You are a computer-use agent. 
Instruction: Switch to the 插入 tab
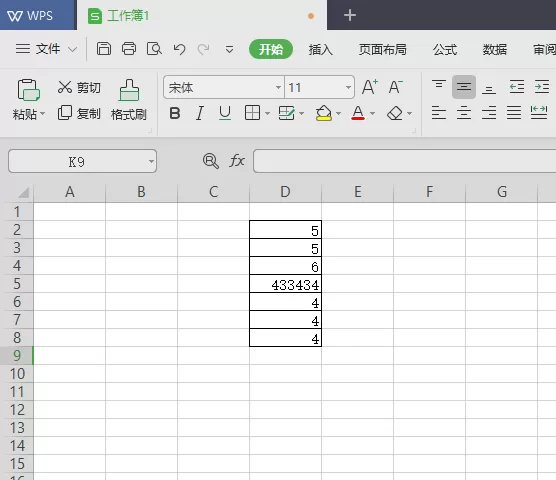point(321,50)
